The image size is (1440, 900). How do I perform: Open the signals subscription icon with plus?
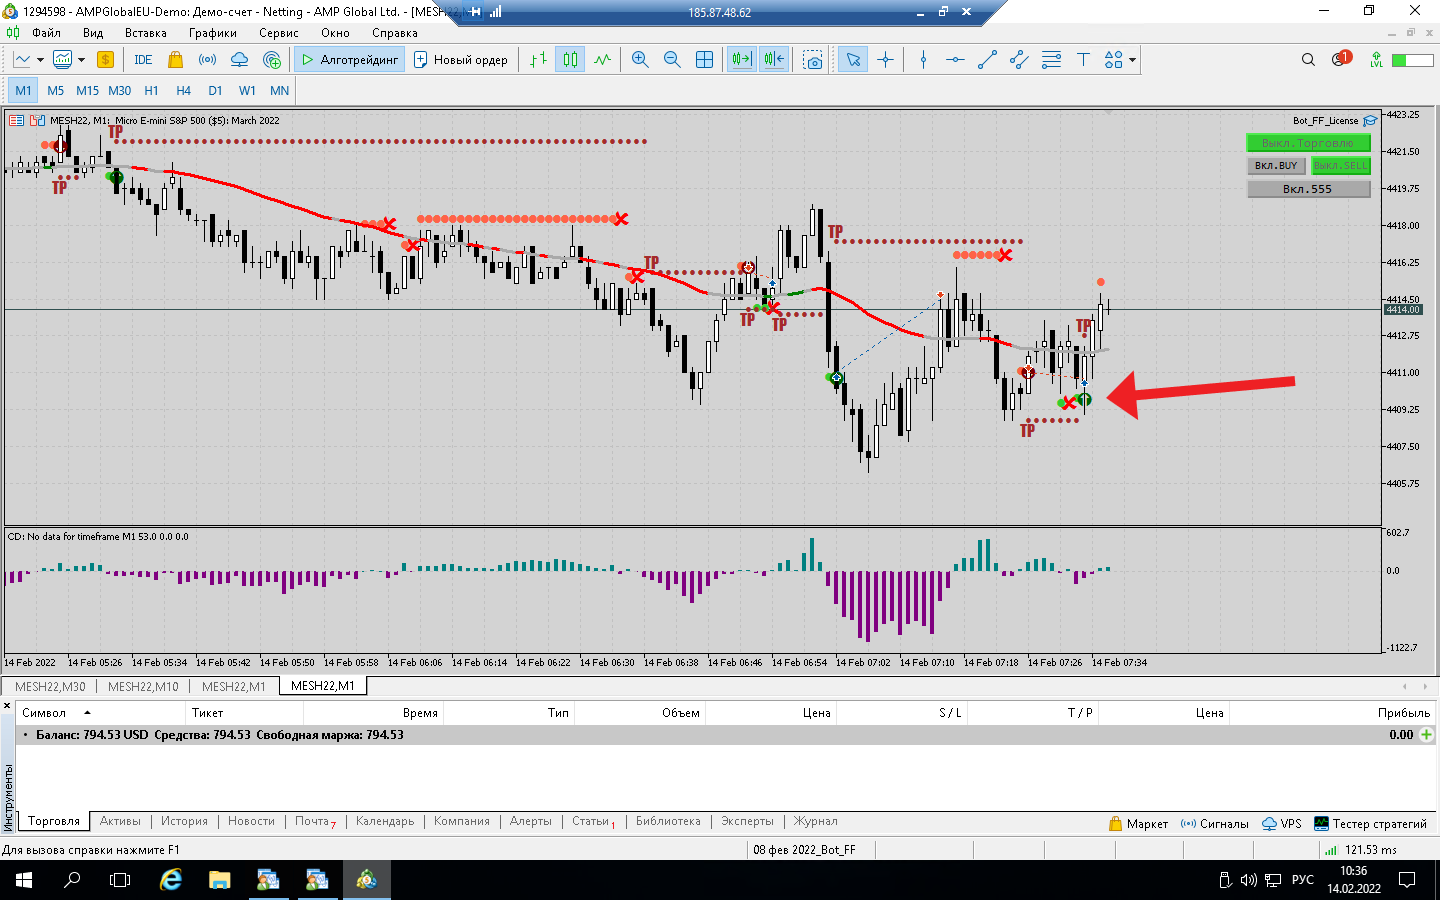(272, 60)
